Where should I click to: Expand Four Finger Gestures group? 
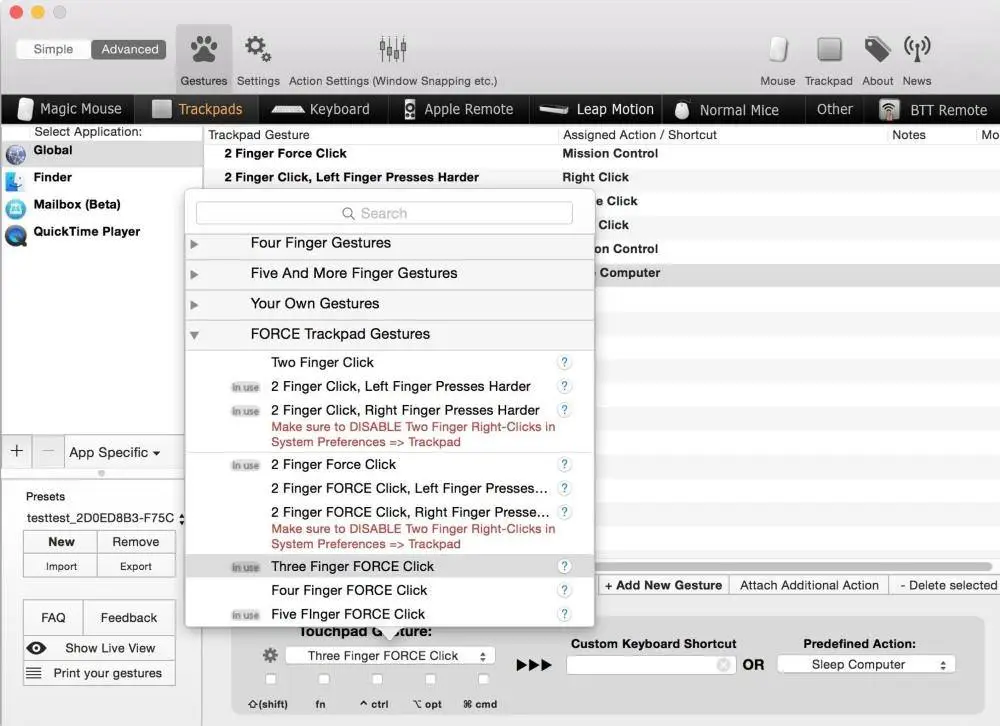(195, 244)
